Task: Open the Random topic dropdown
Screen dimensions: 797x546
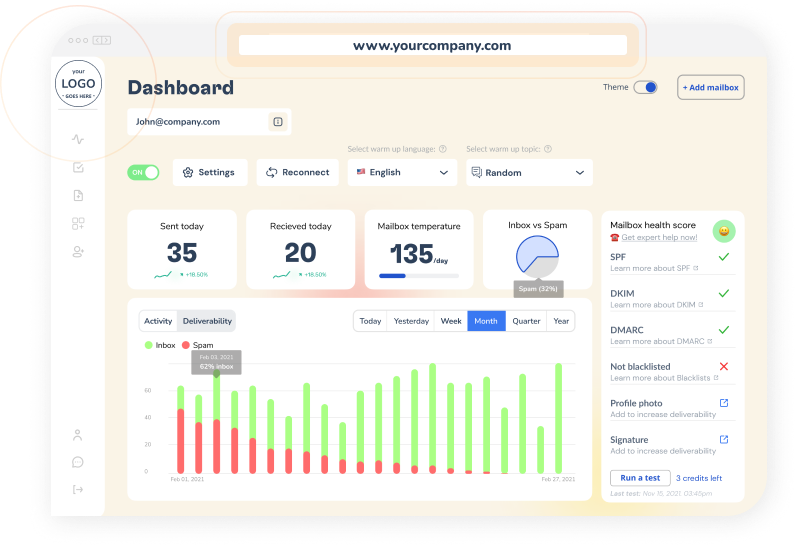Action: point(529,172)
